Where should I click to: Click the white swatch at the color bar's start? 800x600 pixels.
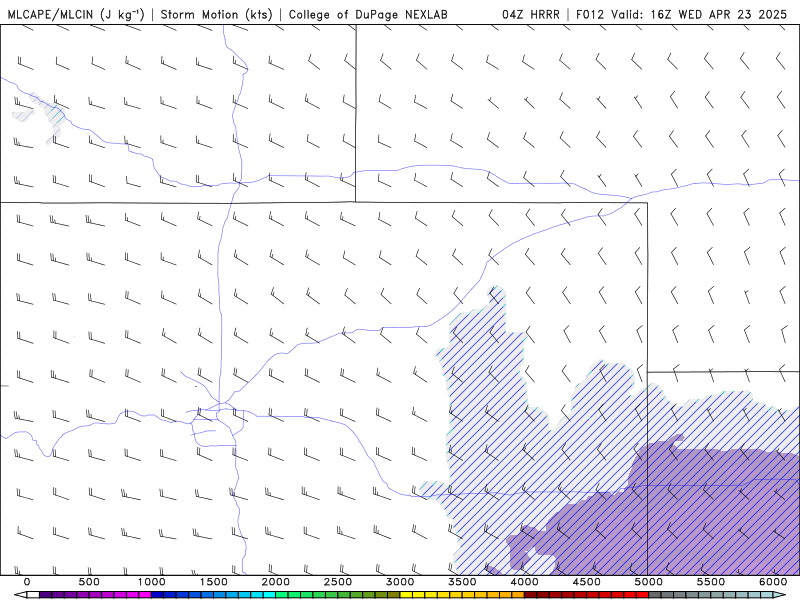click(x=33, y=595)
